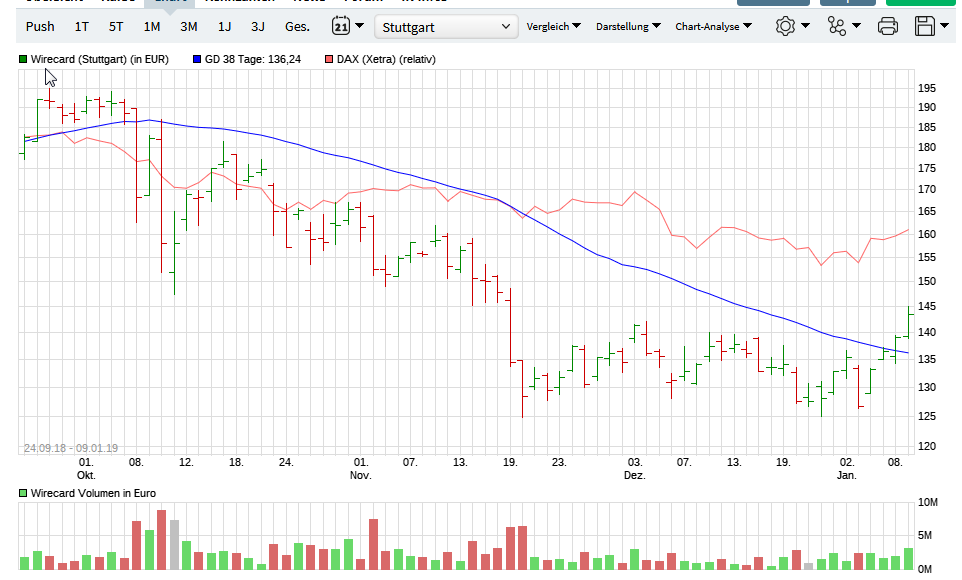Click the last green candlestick near 145

pos(909,322)
